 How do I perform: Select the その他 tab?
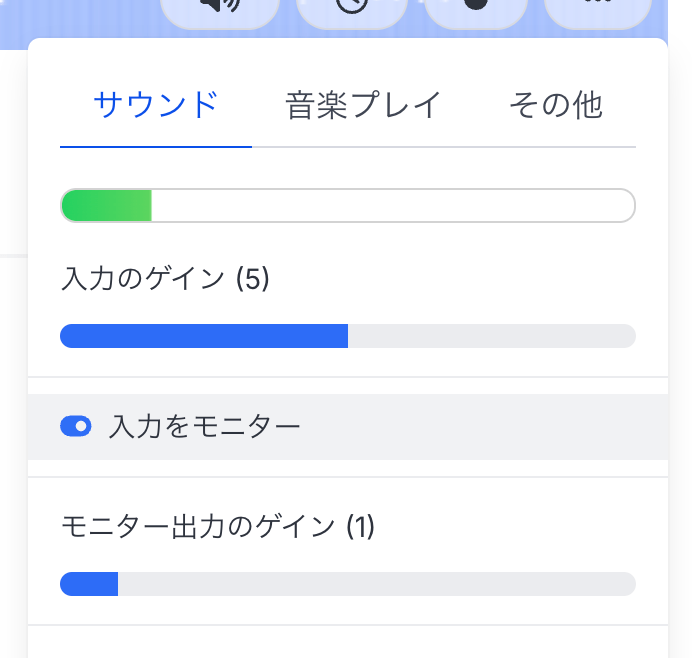[556, 105]
